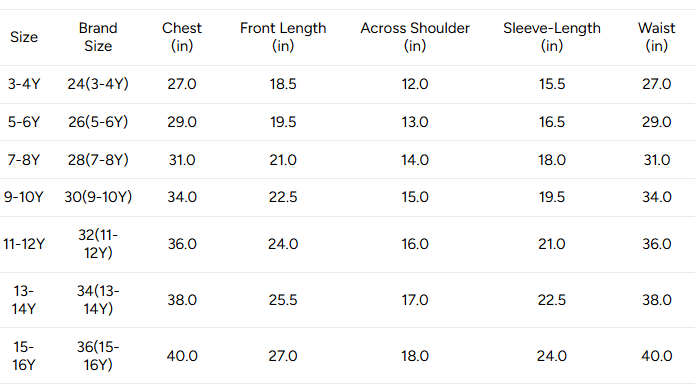
Task: Click the 15-16Y size label
Action: (x=24, y=356)
